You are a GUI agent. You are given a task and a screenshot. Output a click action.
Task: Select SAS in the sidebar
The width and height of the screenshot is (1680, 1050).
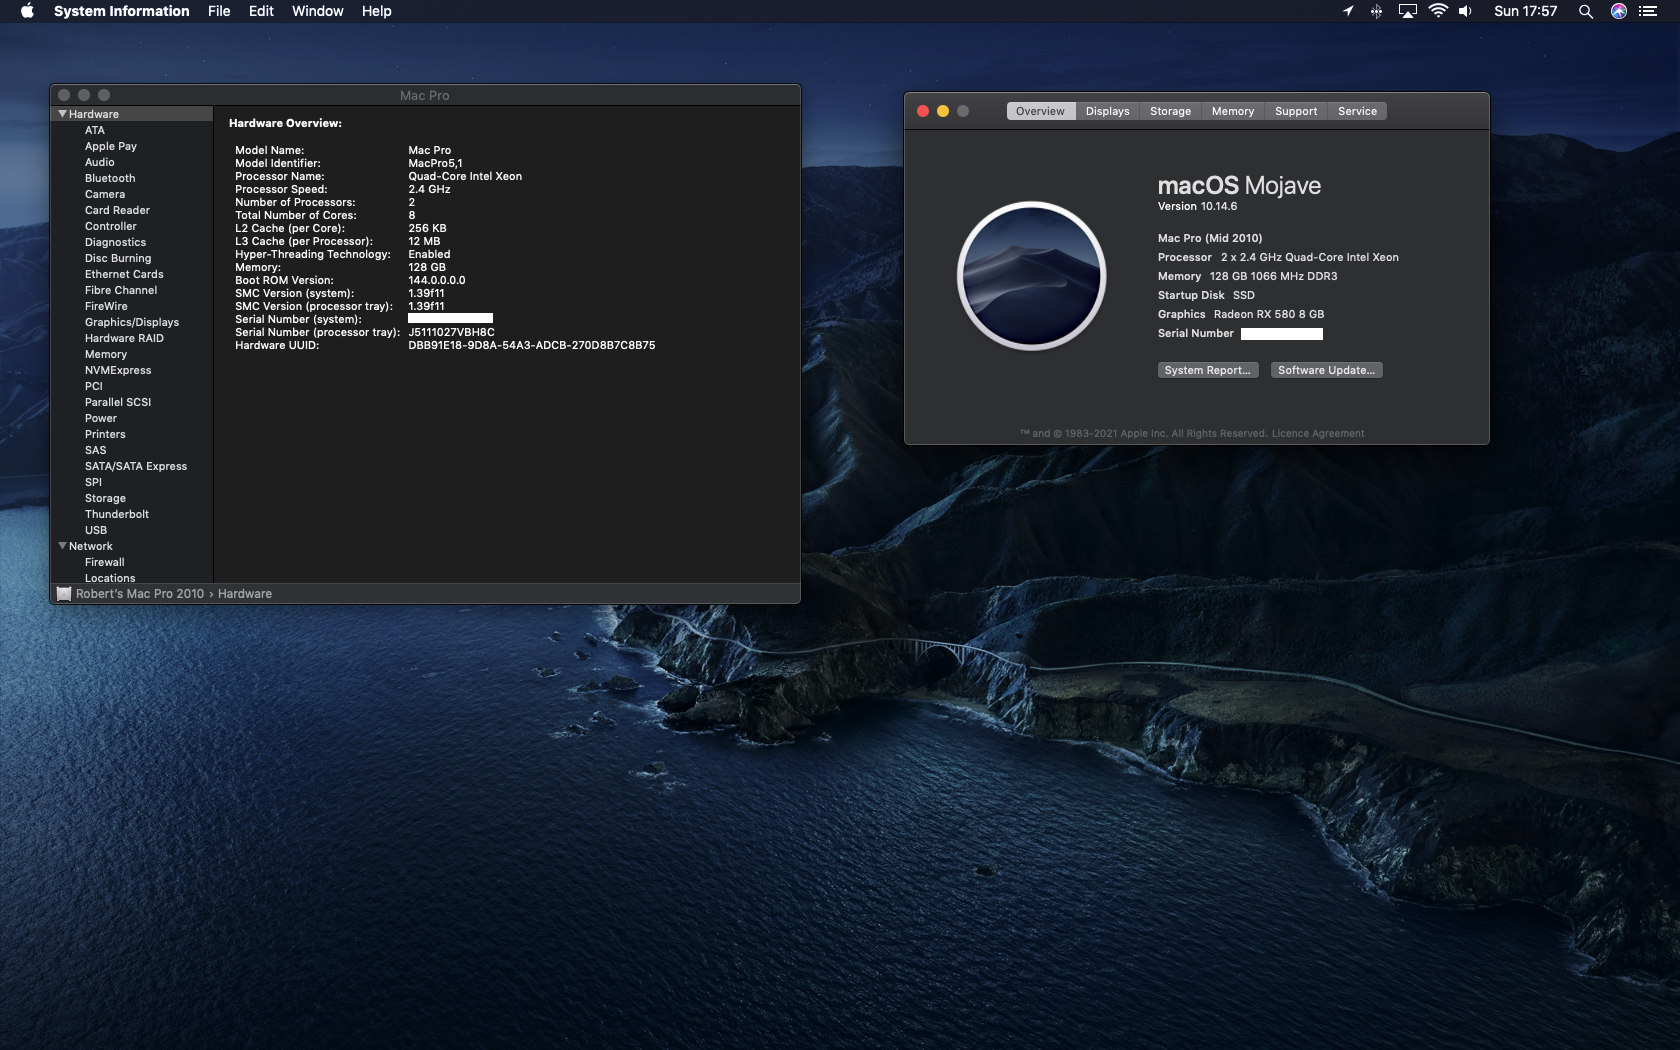[x=96, y=450]
